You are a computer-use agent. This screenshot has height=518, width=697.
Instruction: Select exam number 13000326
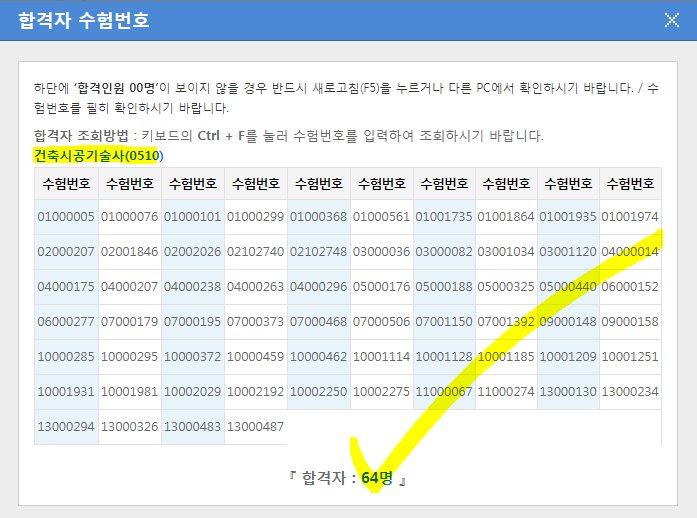(x=129, y=427)
